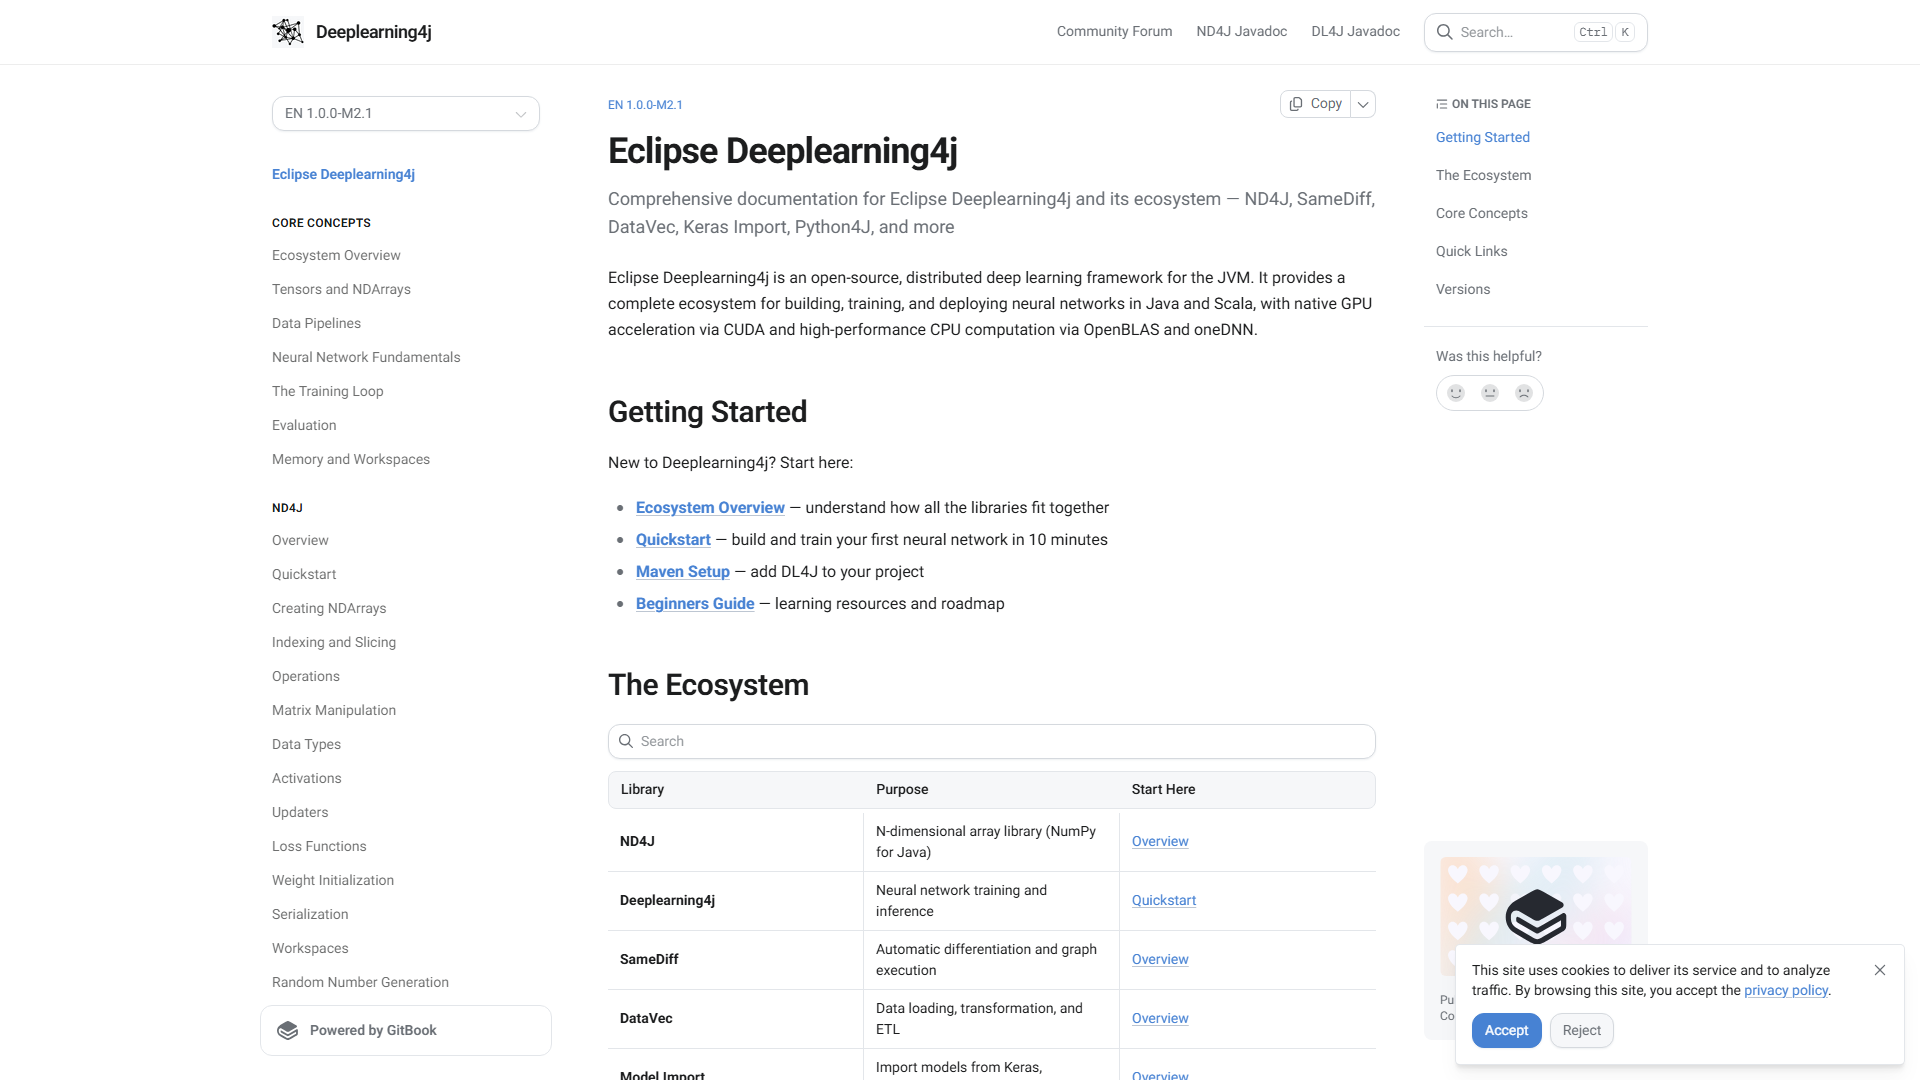Click Overview link in DataVec table row
The image size is (1920, 1080).
pos(1160,1019)
